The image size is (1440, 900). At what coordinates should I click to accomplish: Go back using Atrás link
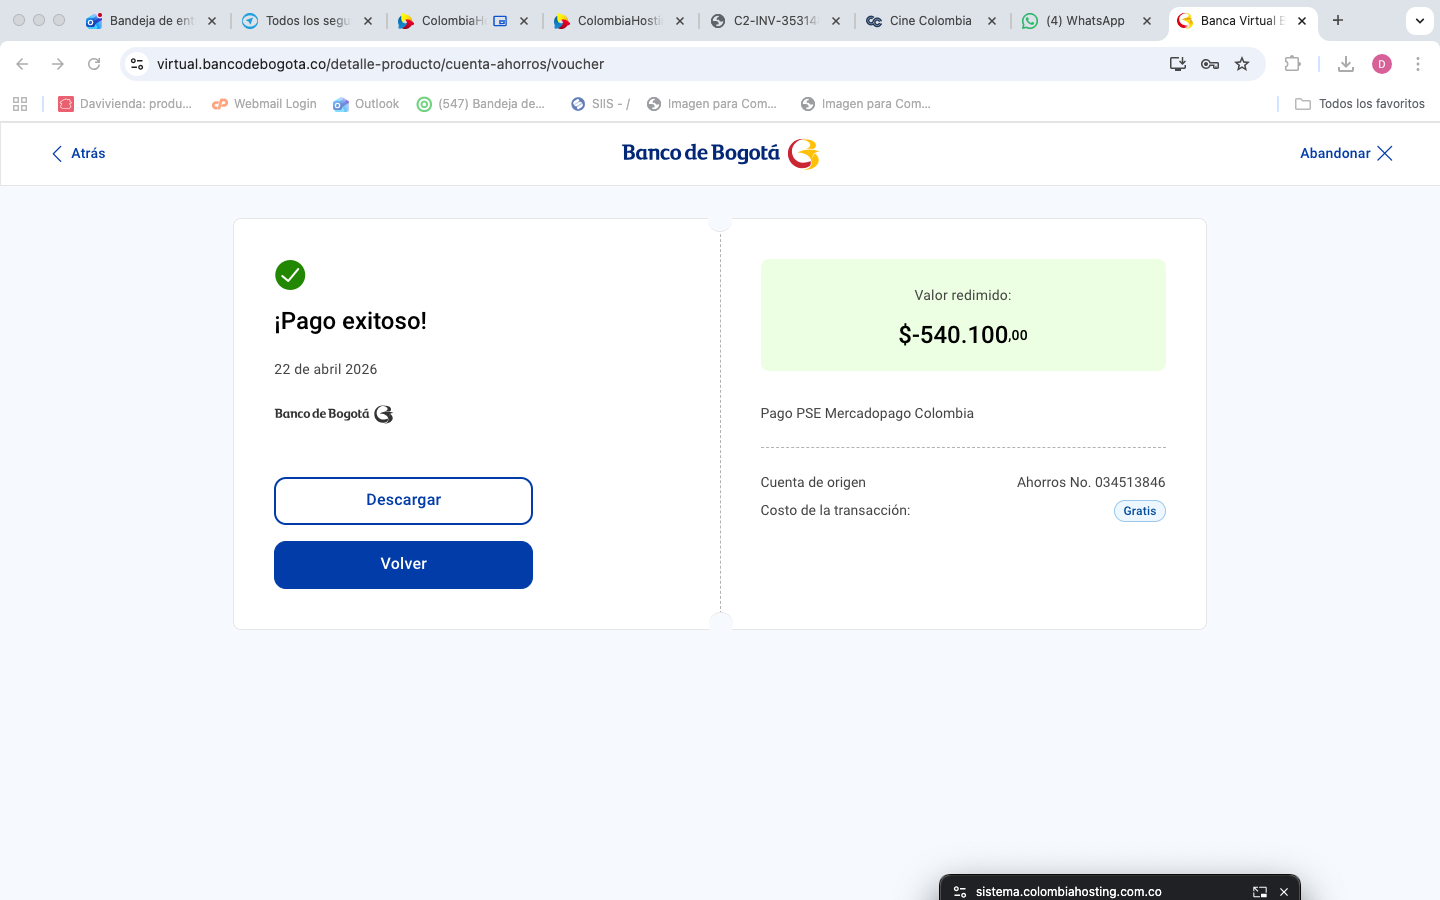pyautogui.click(x=78, y=153)
